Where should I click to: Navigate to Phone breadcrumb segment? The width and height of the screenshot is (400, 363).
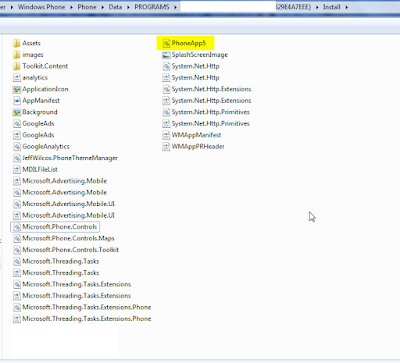pyautogui.click(x=87, y=7)
